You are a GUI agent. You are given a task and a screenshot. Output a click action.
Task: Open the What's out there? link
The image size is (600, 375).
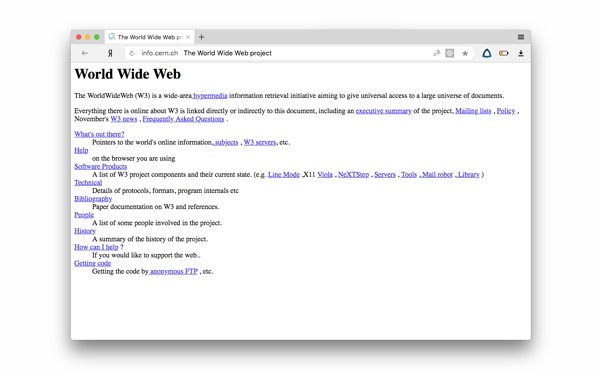point(99,134)
